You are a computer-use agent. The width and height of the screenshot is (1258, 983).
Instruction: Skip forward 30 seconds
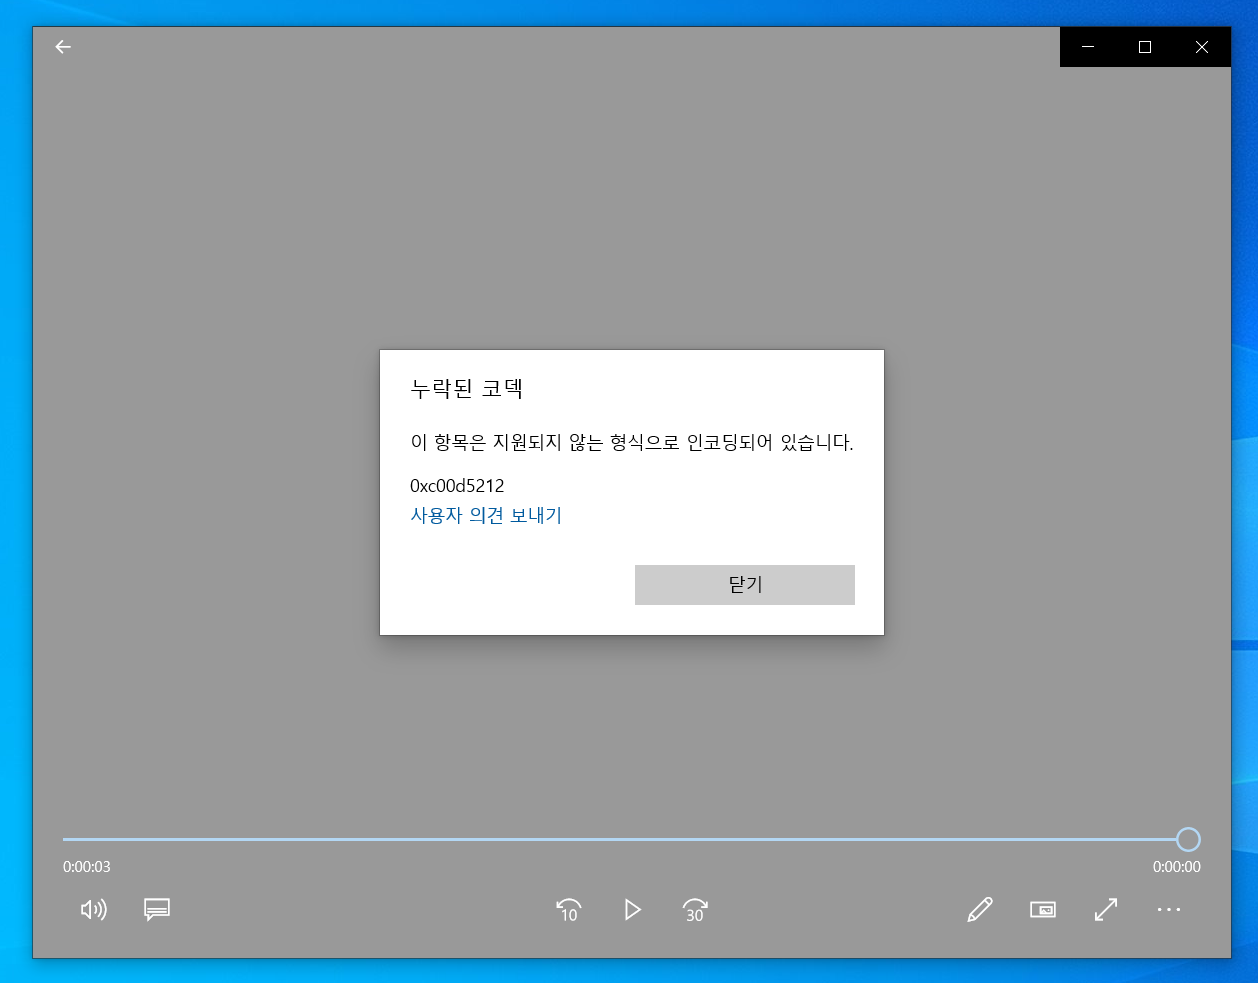click(x=695, y=909)
